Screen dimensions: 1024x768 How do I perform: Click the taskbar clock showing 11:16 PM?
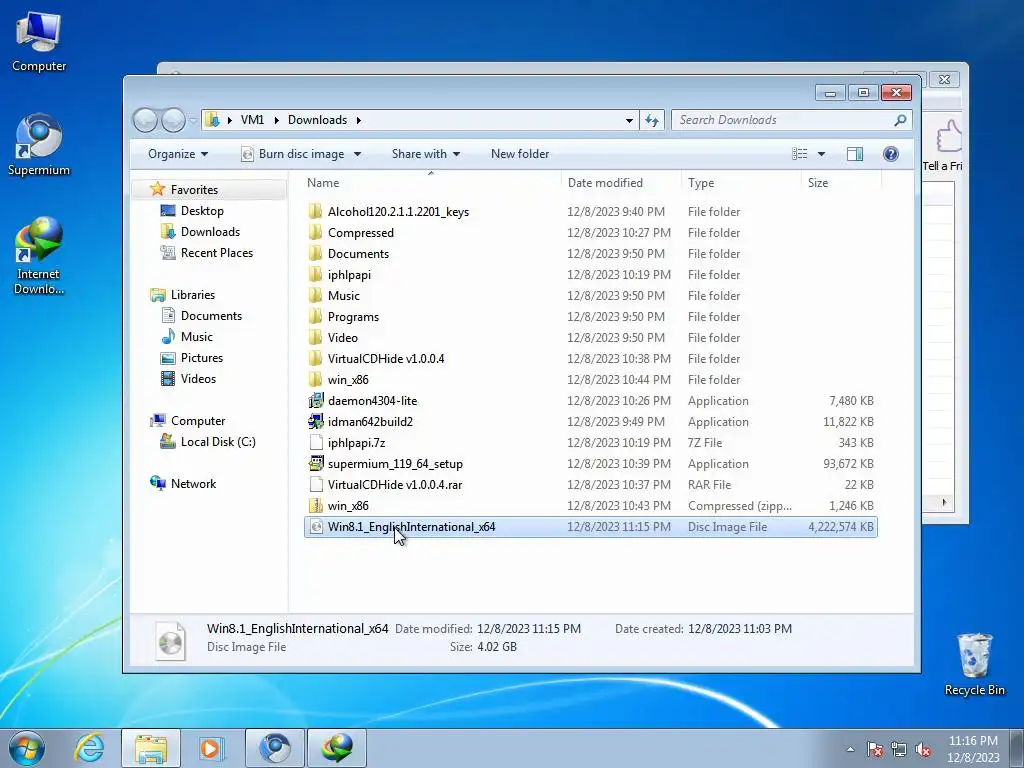tap(973, 749)
